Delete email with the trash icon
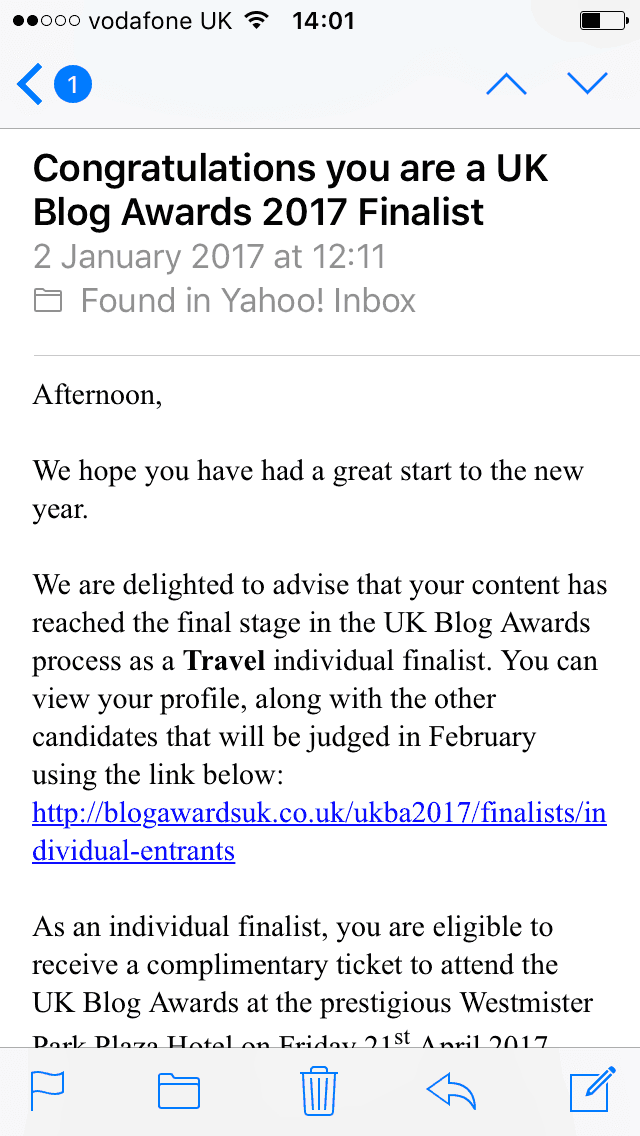Image resolution: width=640 pixels, height=1136 pixels. [320, 1090]
